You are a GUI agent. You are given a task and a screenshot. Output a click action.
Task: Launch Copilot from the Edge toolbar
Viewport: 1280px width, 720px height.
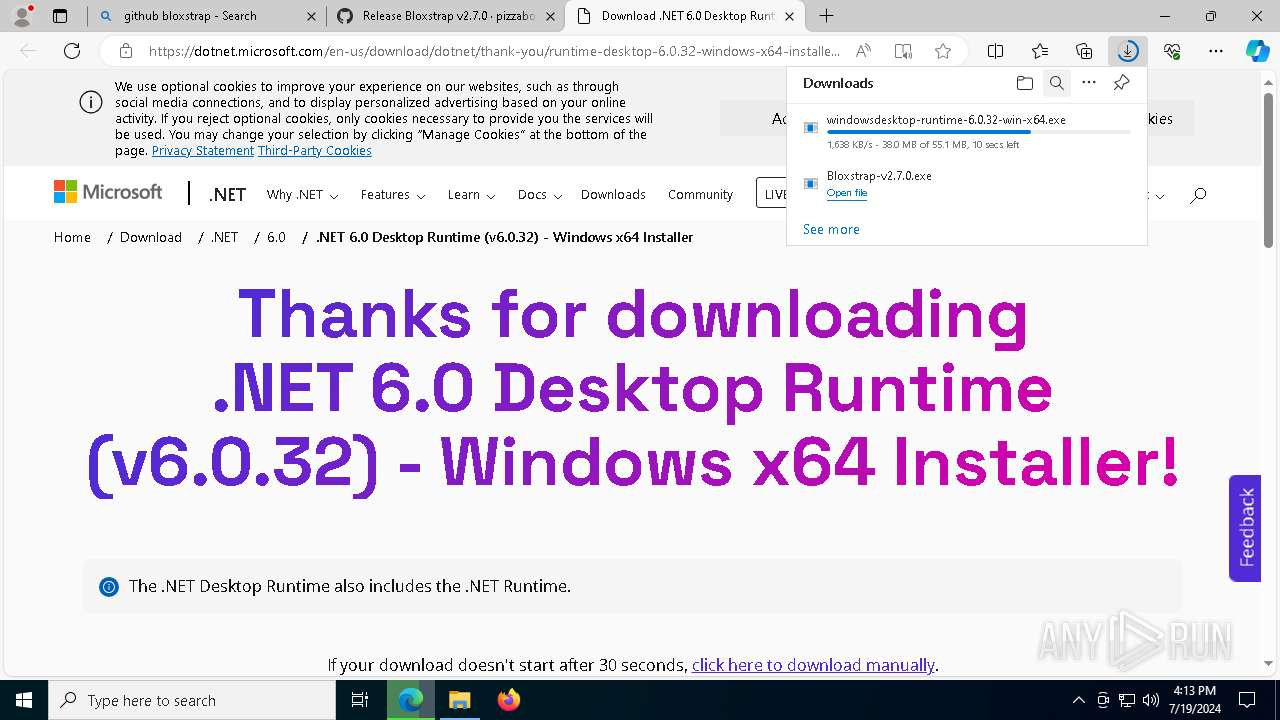[x=1257, y=51]
